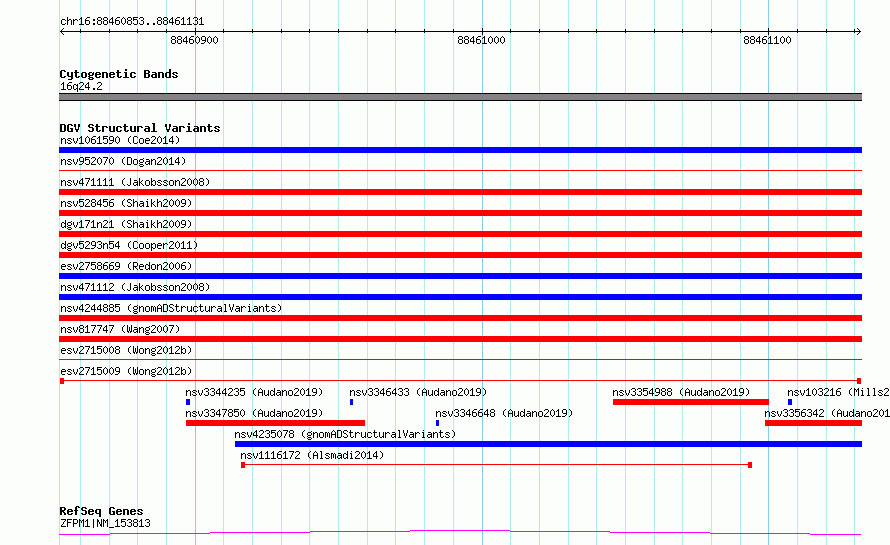Click the nsv471111 (Jakobsson2008) label

[x=135, y=182]
